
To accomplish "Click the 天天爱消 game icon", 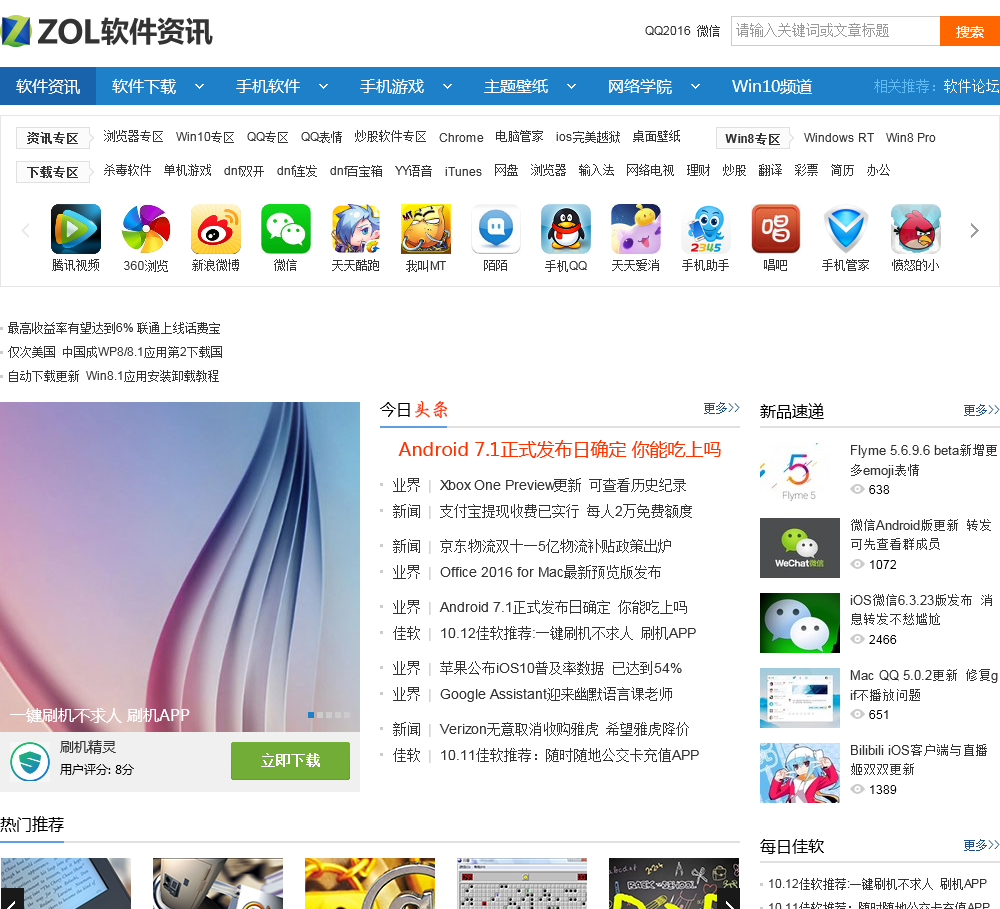I will 636,229.
